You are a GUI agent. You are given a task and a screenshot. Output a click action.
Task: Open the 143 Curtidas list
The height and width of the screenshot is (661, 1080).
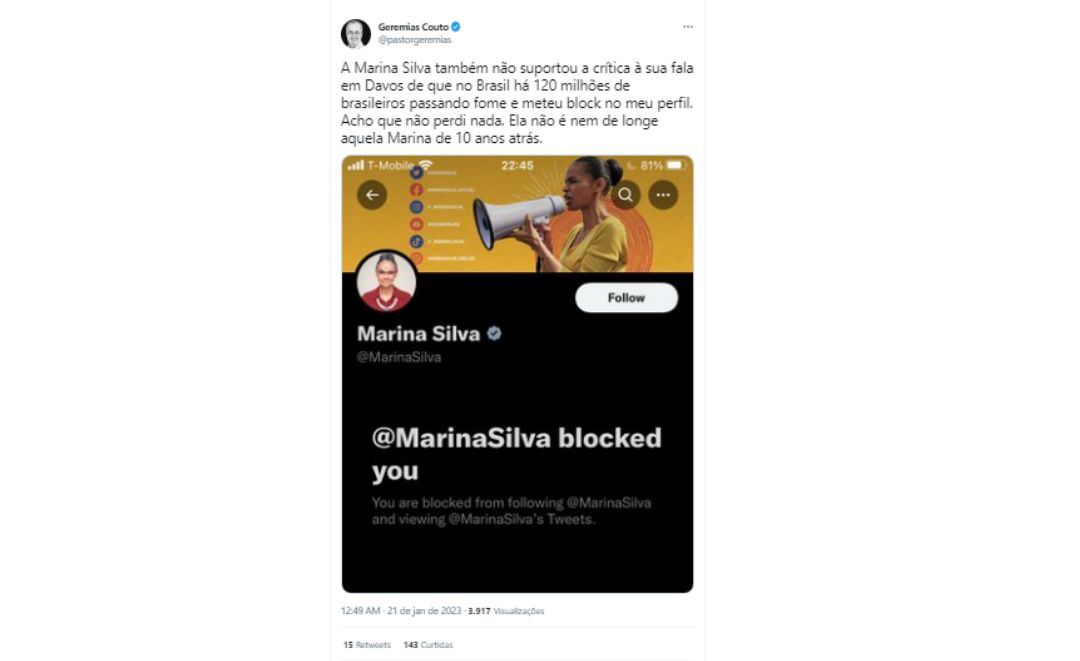pos(428,645)
